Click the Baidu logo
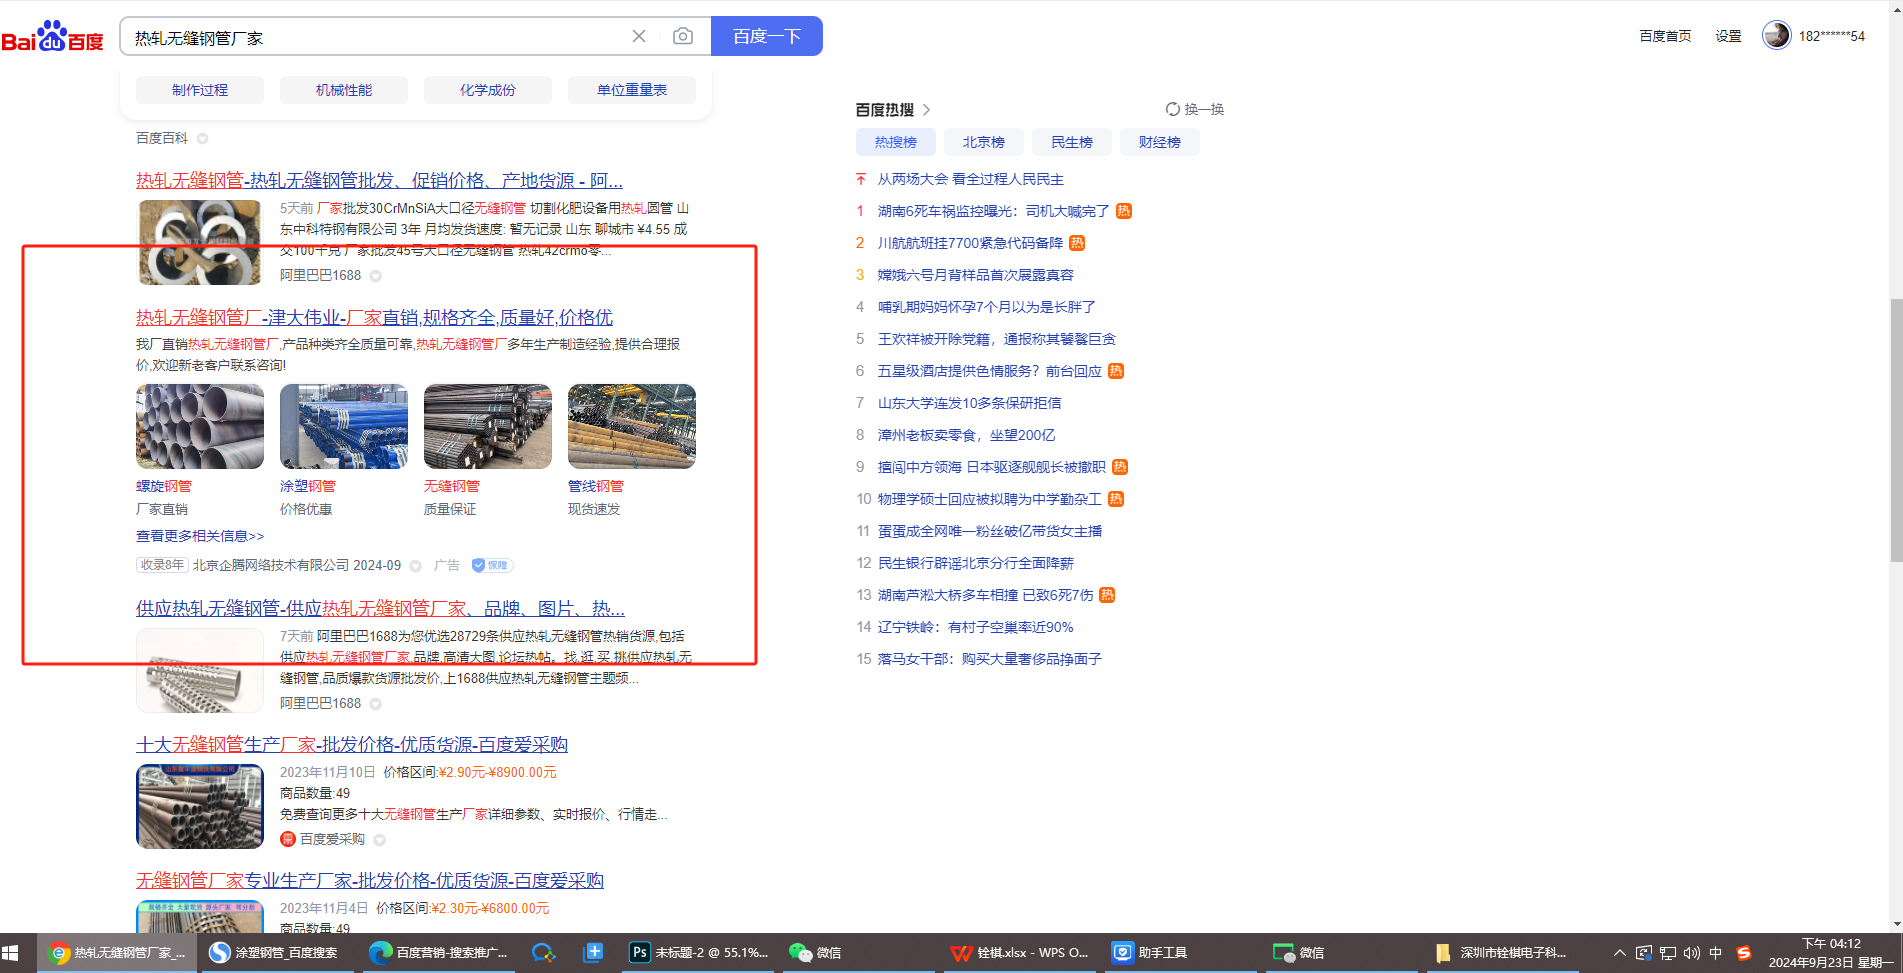Screen dimensions: 1903x973 (x=52, y=37)
